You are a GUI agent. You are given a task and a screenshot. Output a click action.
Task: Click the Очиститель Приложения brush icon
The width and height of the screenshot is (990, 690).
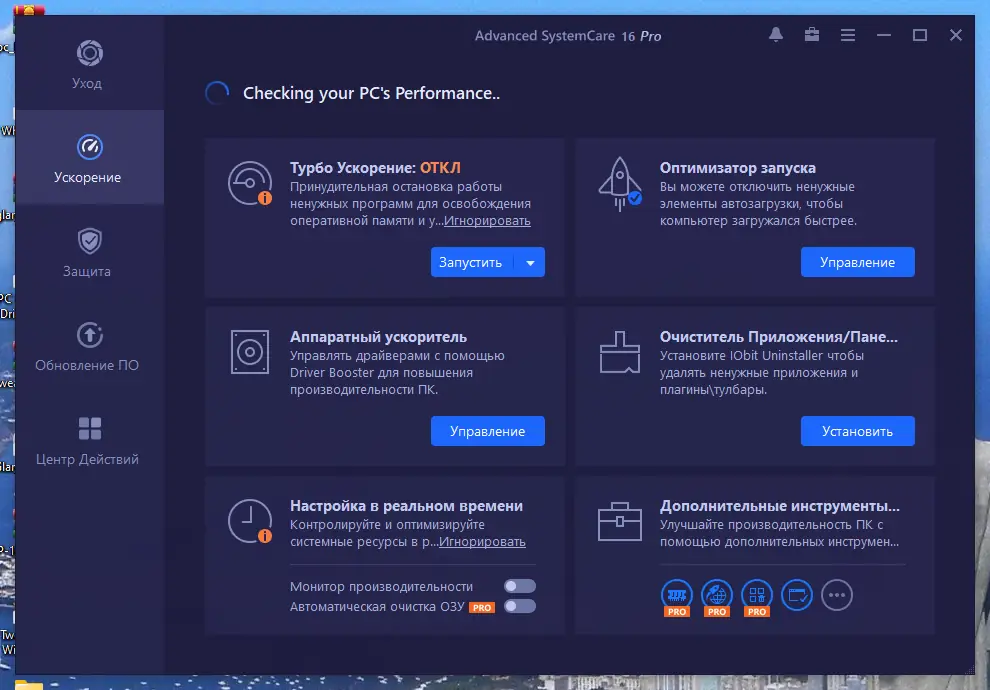[x=620, y=352]
